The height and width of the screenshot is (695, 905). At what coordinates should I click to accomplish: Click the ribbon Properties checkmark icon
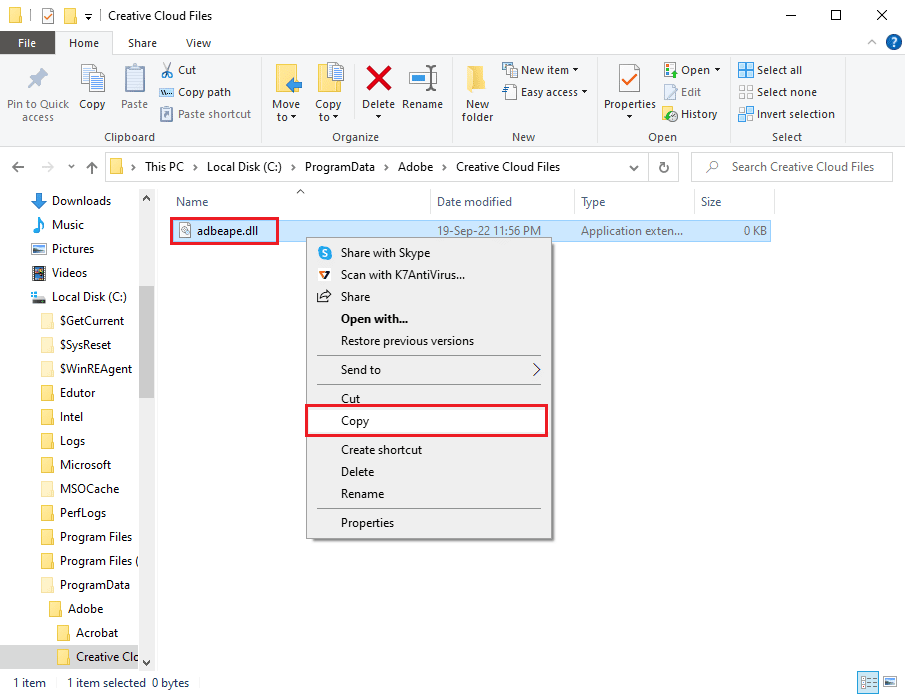point(629,79)
